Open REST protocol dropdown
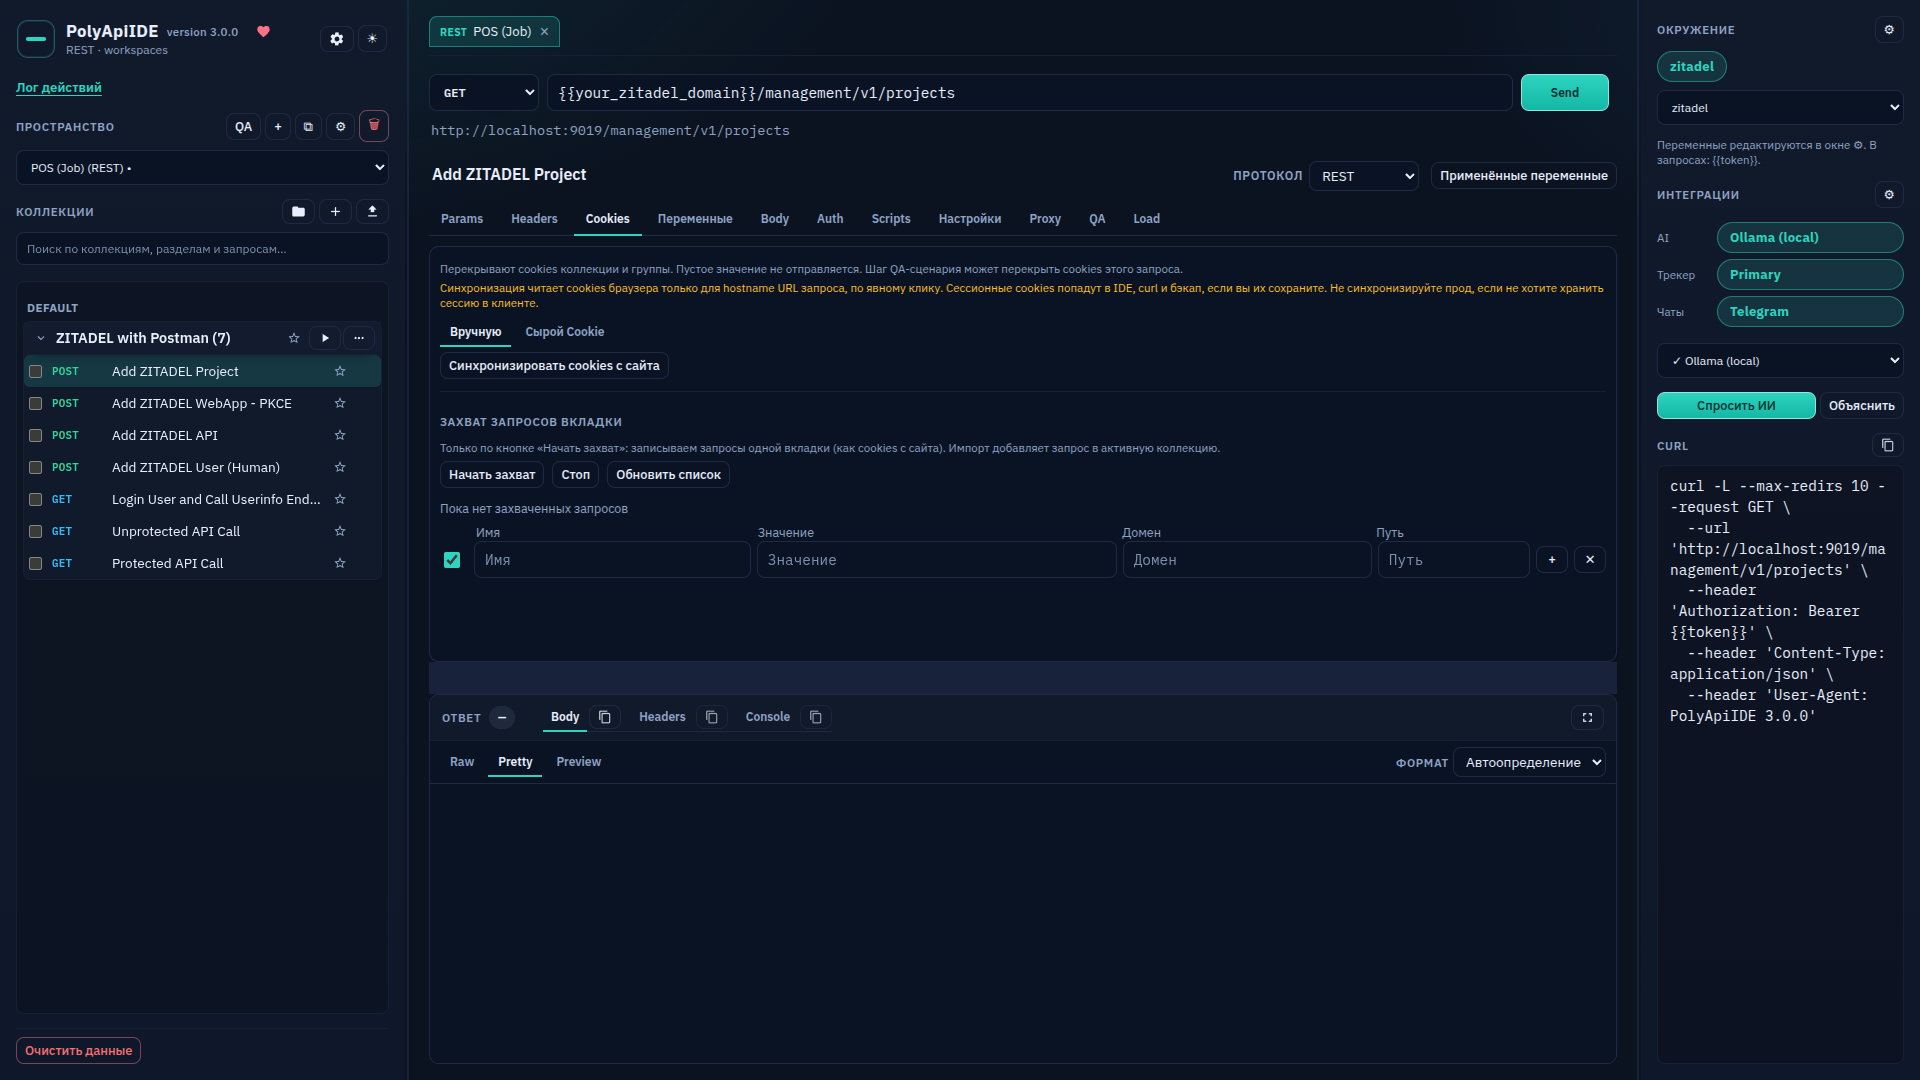The height and width of the screenshot is (1080, 1920). 1364,176
